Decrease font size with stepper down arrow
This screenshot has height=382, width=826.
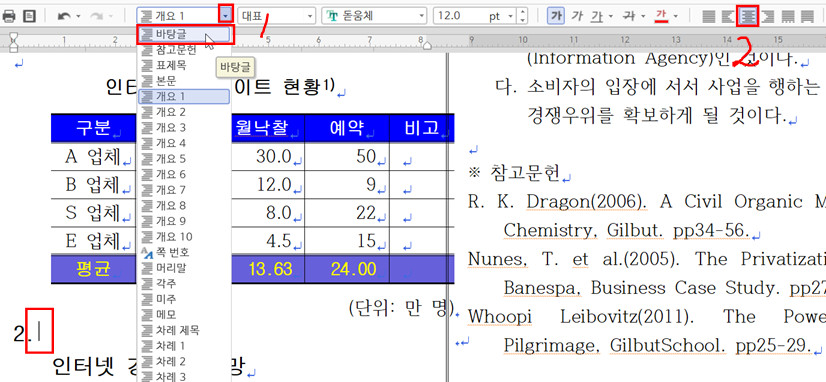coord(522,20)
